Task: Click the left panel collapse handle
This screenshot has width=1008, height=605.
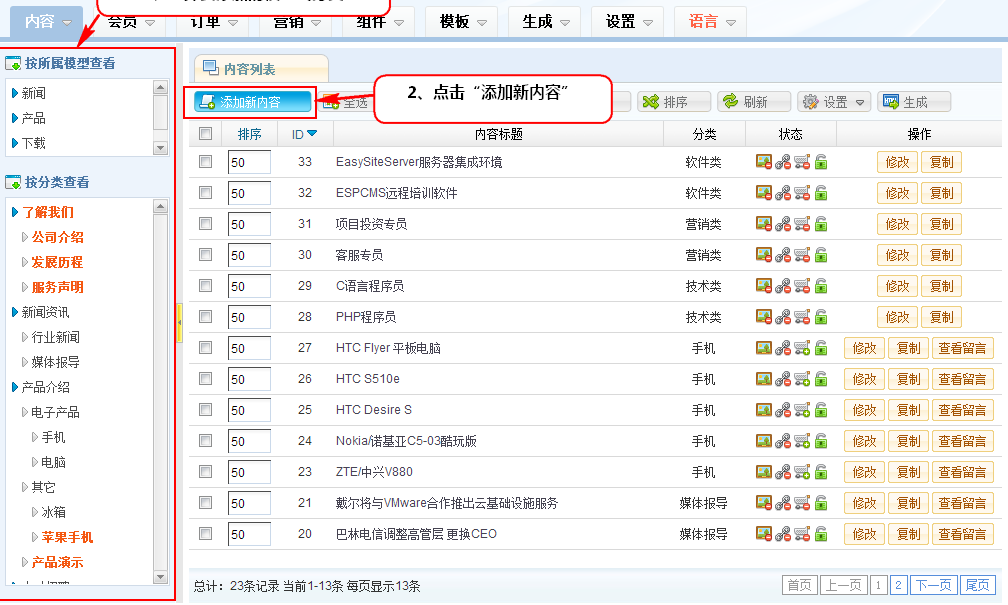Action: tap(179, 323)
